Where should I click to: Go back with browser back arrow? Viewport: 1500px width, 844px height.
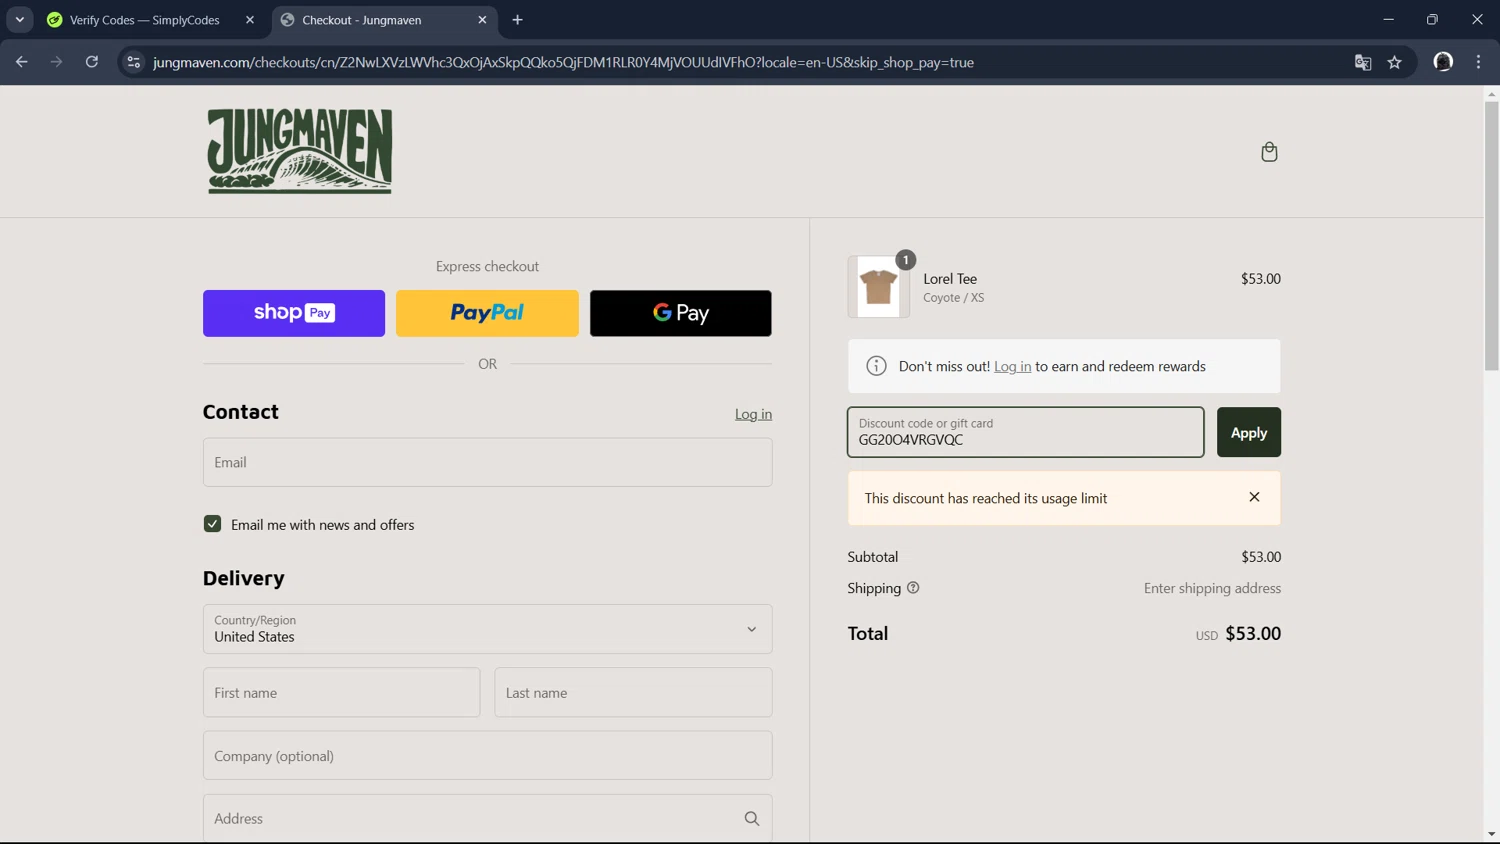click(22, 62)
